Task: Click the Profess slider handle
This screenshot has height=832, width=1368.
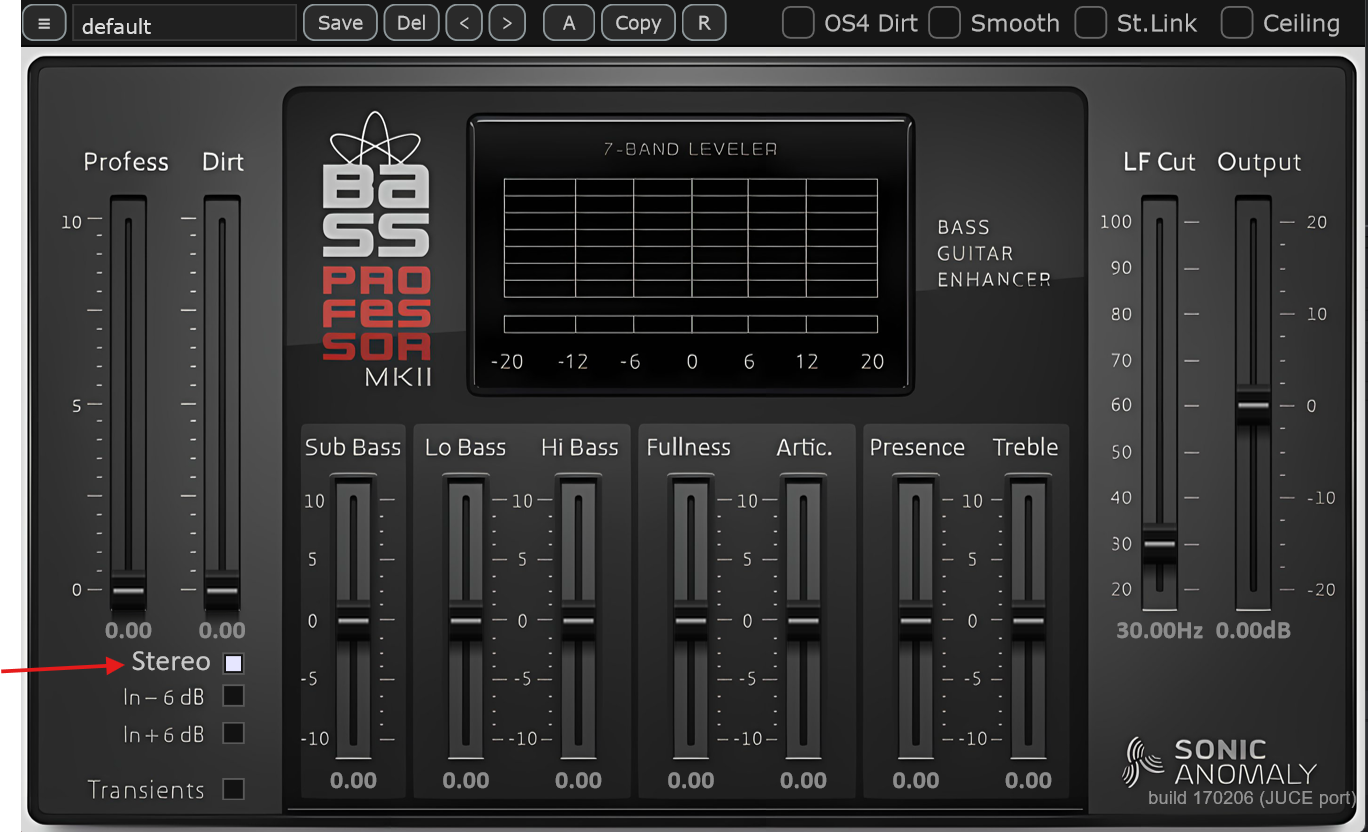Action: tap(128, 590)
